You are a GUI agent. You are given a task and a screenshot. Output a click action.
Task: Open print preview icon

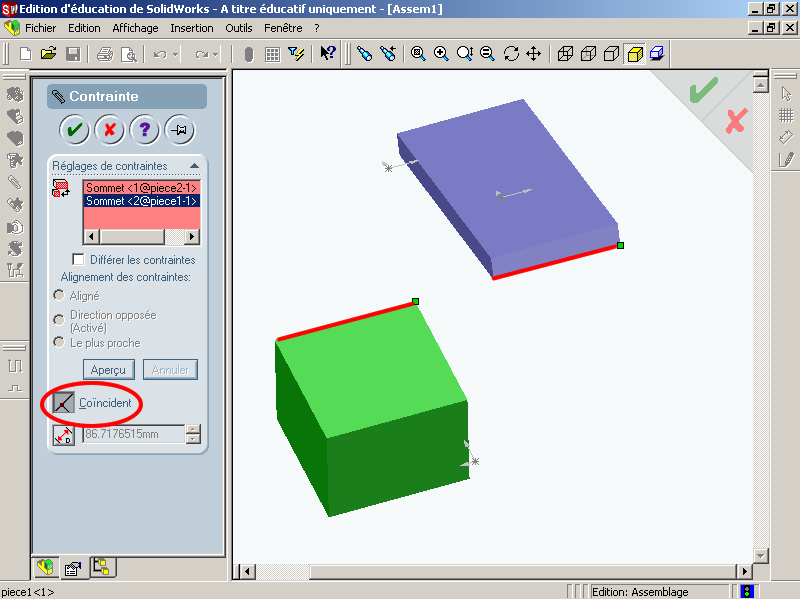(x=129, y=54)
